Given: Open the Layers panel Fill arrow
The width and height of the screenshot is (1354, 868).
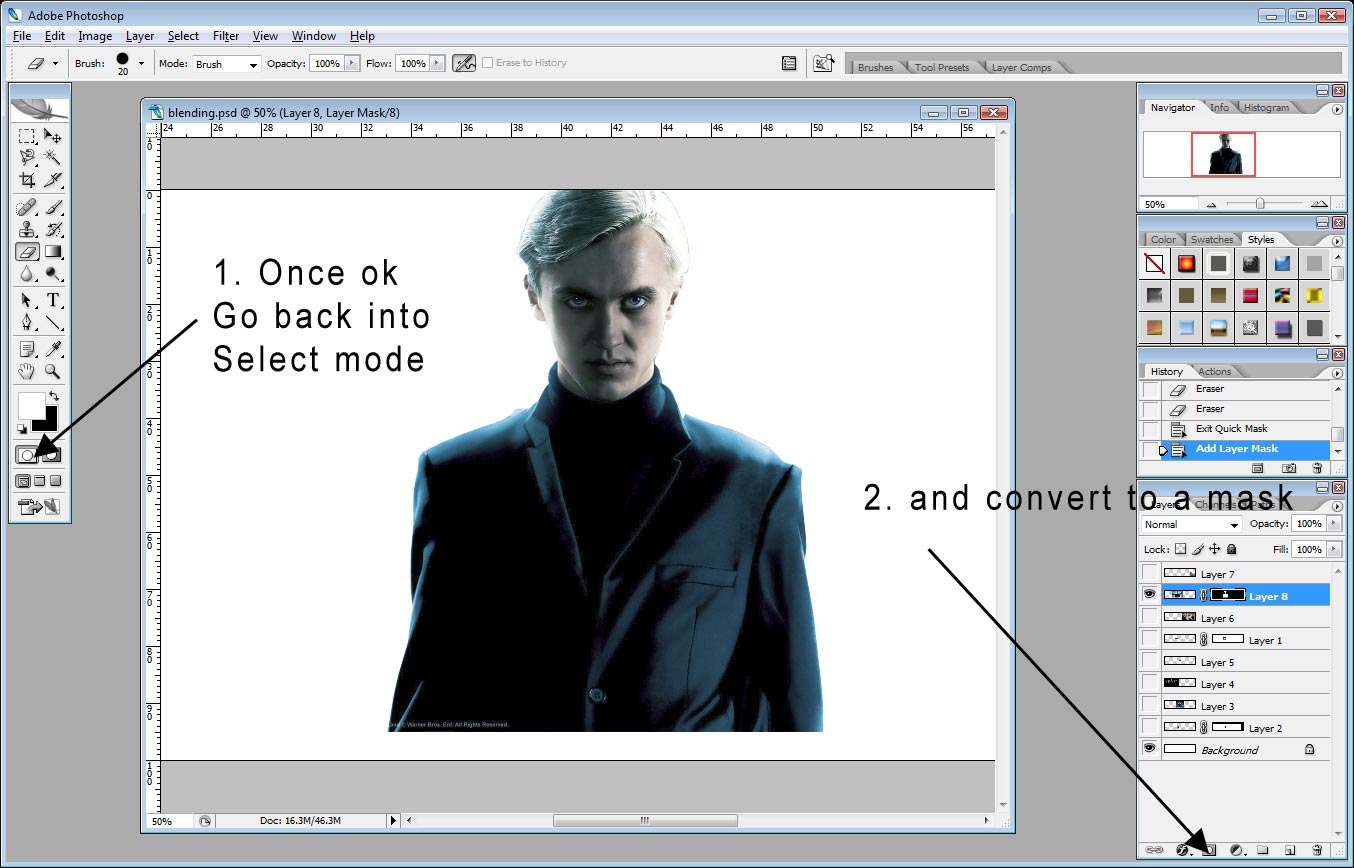Looking at the screenshot, I should click(1332, 549).
